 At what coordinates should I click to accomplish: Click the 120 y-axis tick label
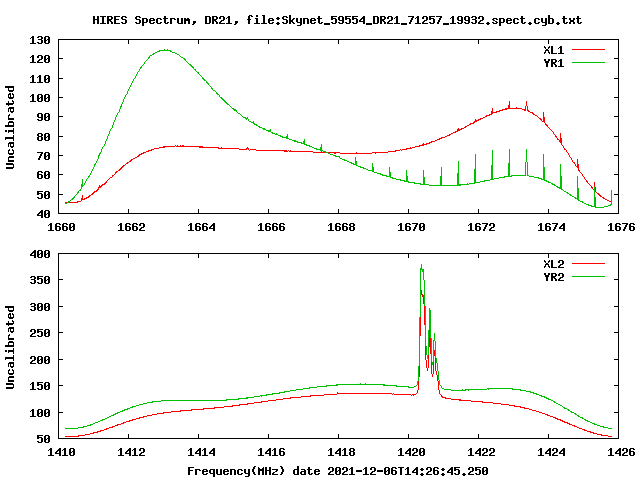[x=40, y=59]
